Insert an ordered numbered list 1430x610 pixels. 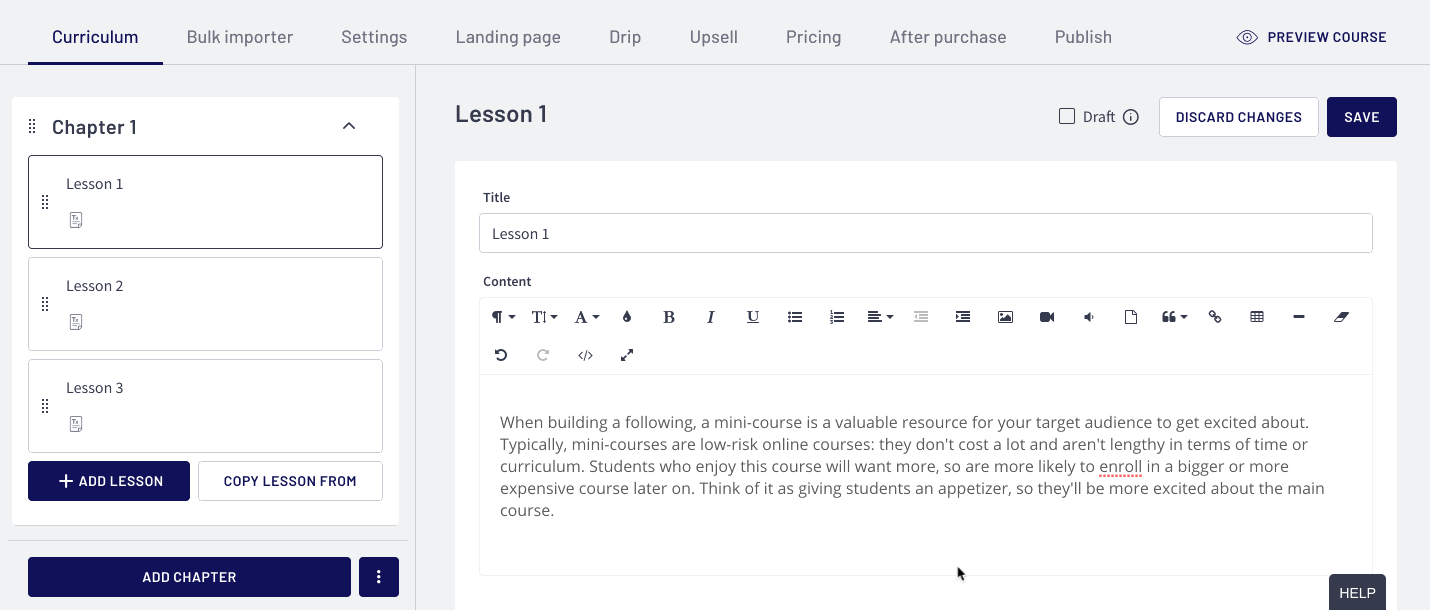click(837, 317)
